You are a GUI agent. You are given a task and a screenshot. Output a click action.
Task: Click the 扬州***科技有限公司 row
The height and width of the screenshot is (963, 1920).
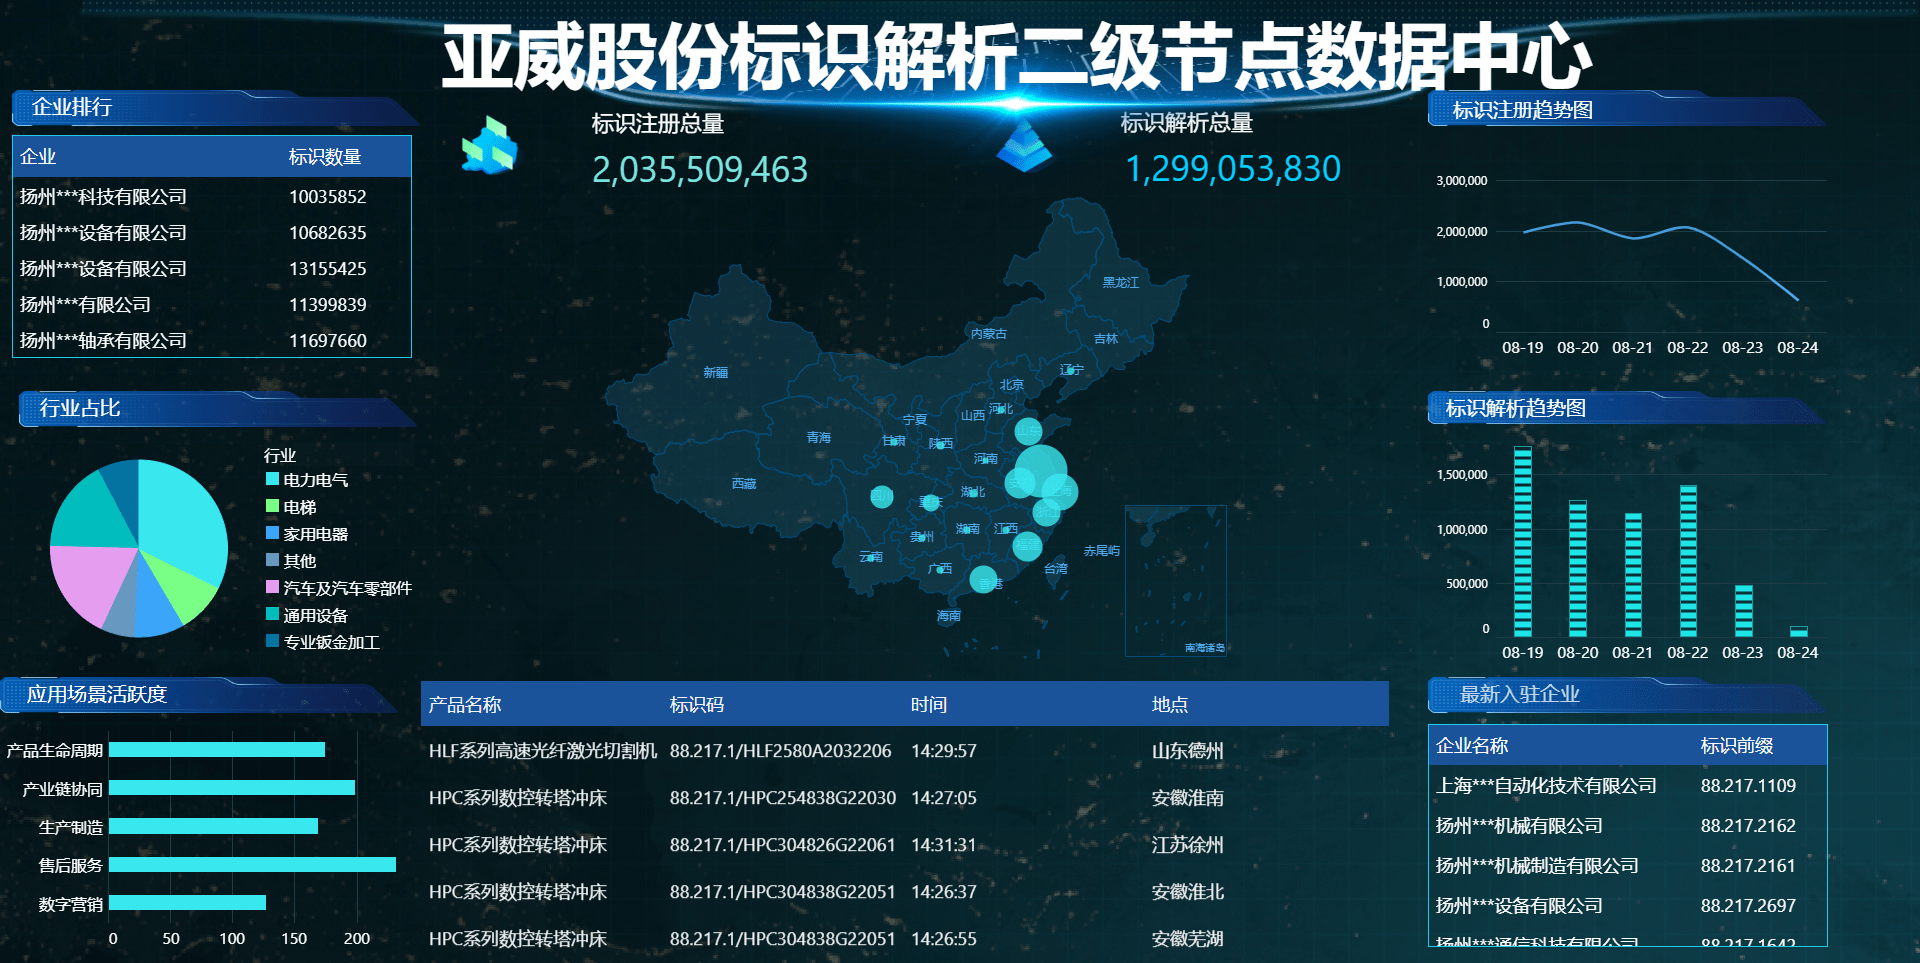click(212, 197)
